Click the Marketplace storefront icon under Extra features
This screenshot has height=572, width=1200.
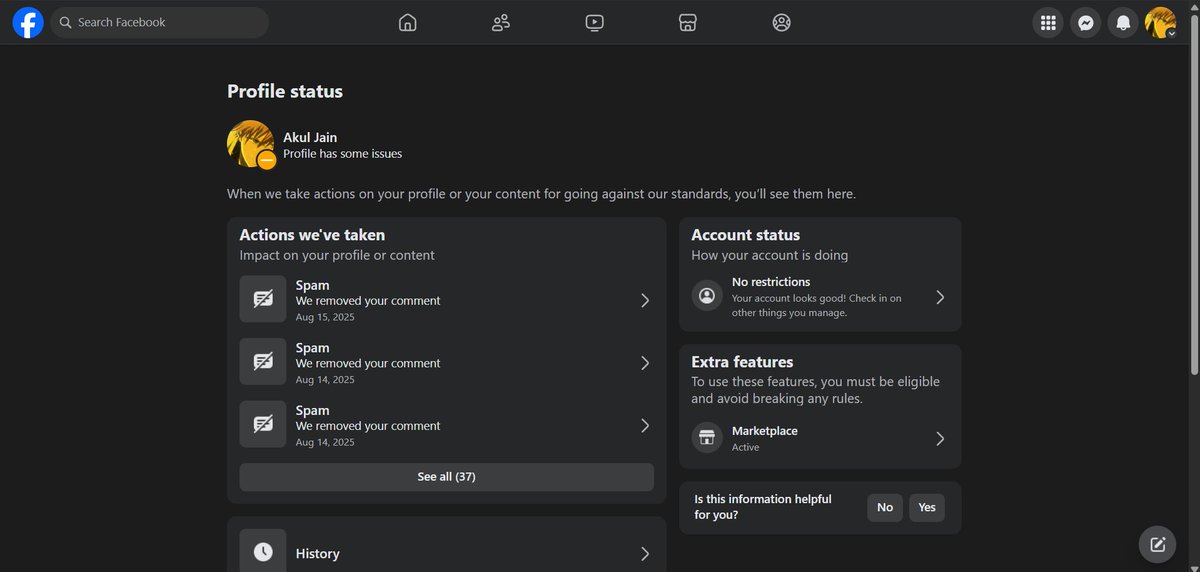pos(707,438)
